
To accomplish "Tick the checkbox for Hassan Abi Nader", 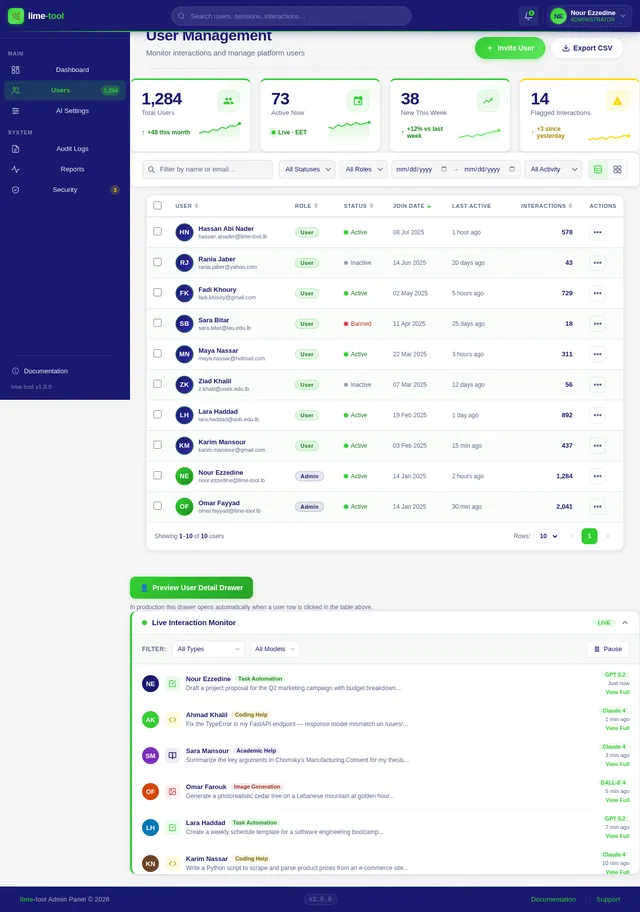I will point(157,232).
